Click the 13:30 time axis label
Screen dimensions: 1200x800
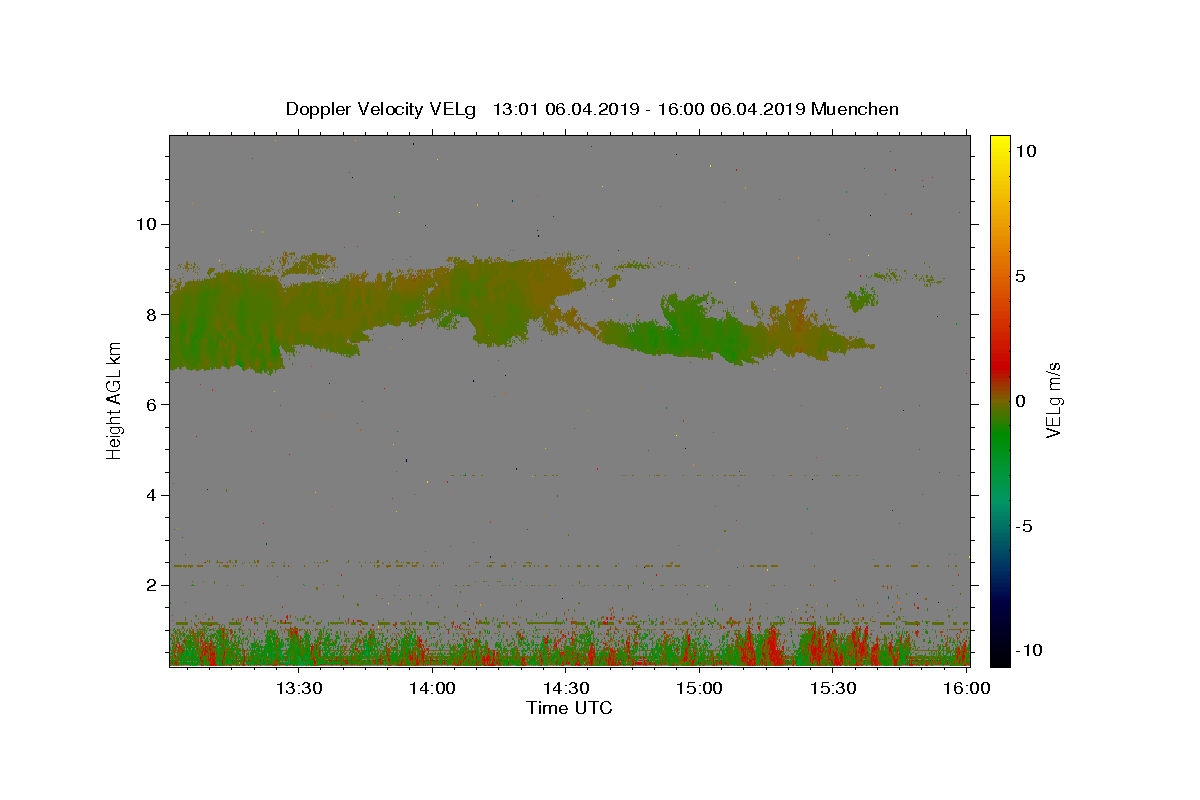[298, 688]
